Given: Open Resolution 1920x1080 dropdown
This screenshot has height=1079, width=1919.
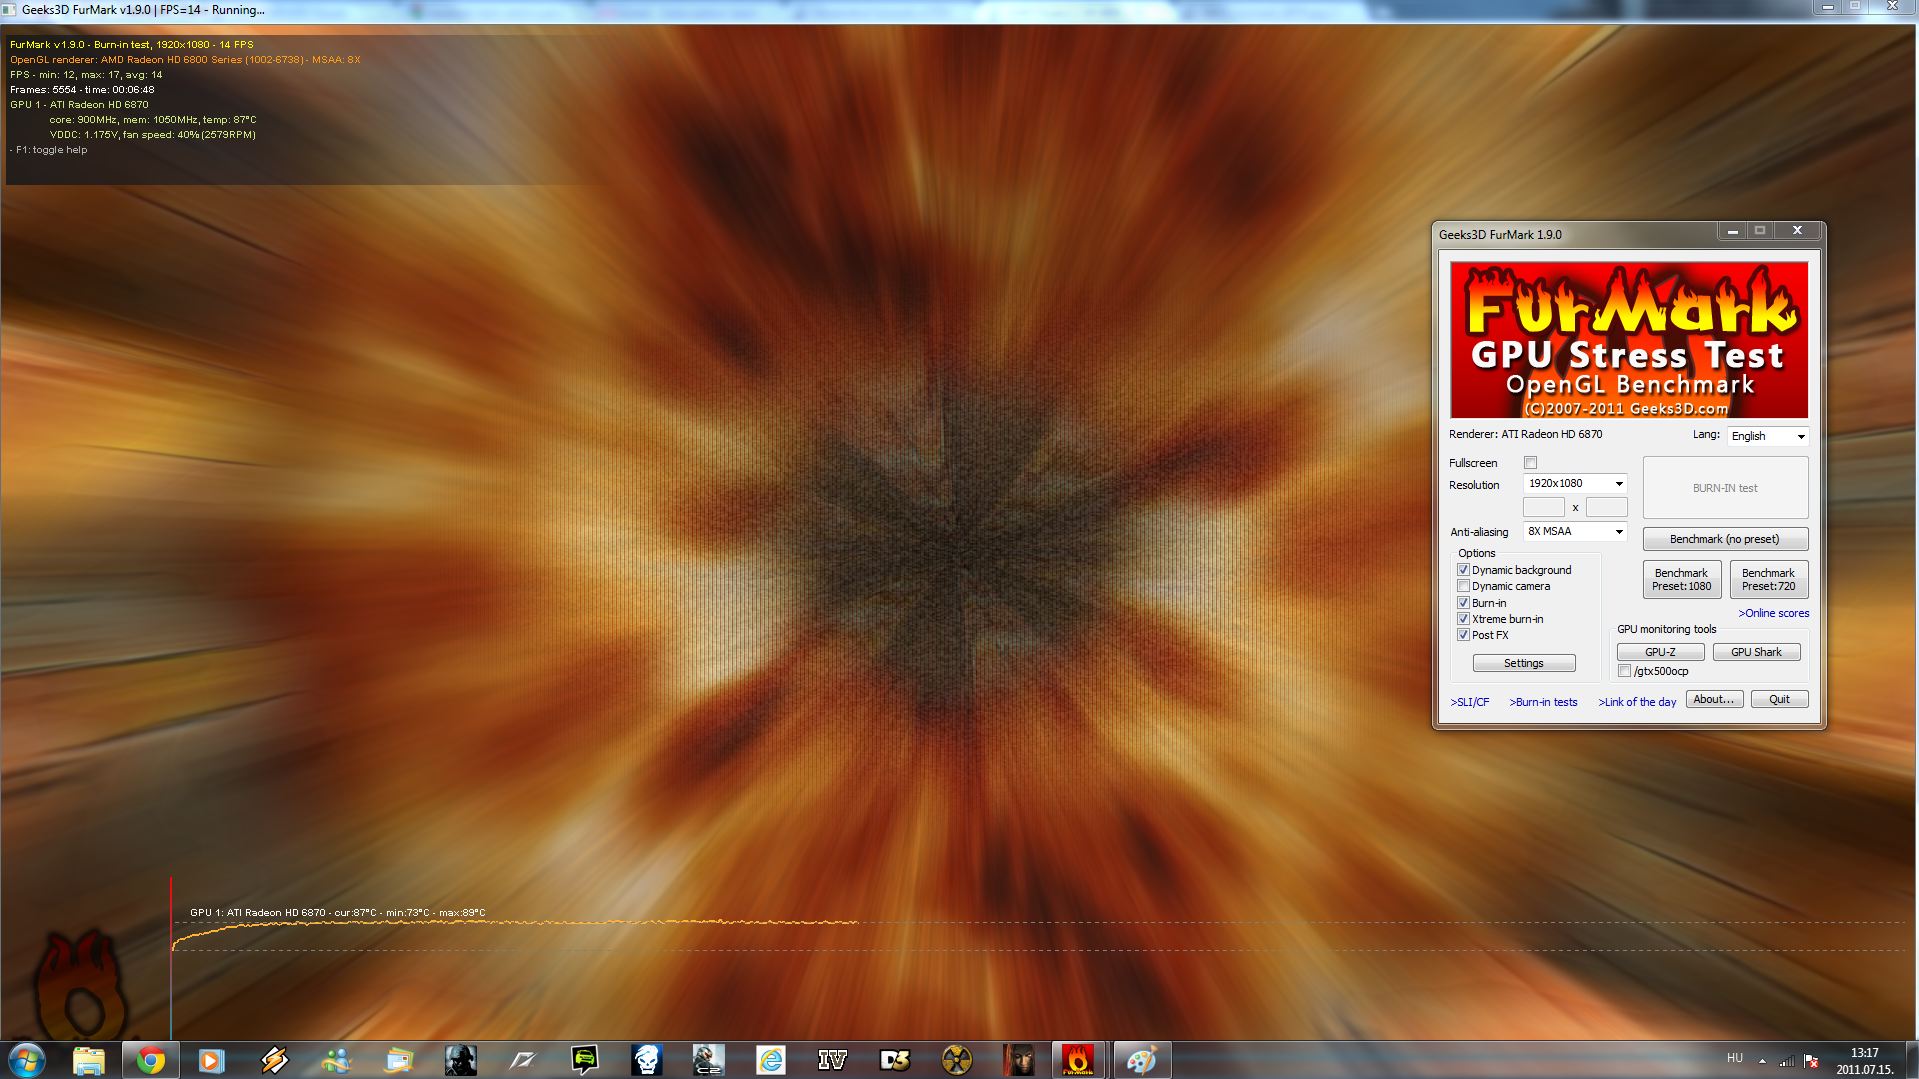Looking at the screenshot, I should pyautogui.click(x=1575, y=483).
